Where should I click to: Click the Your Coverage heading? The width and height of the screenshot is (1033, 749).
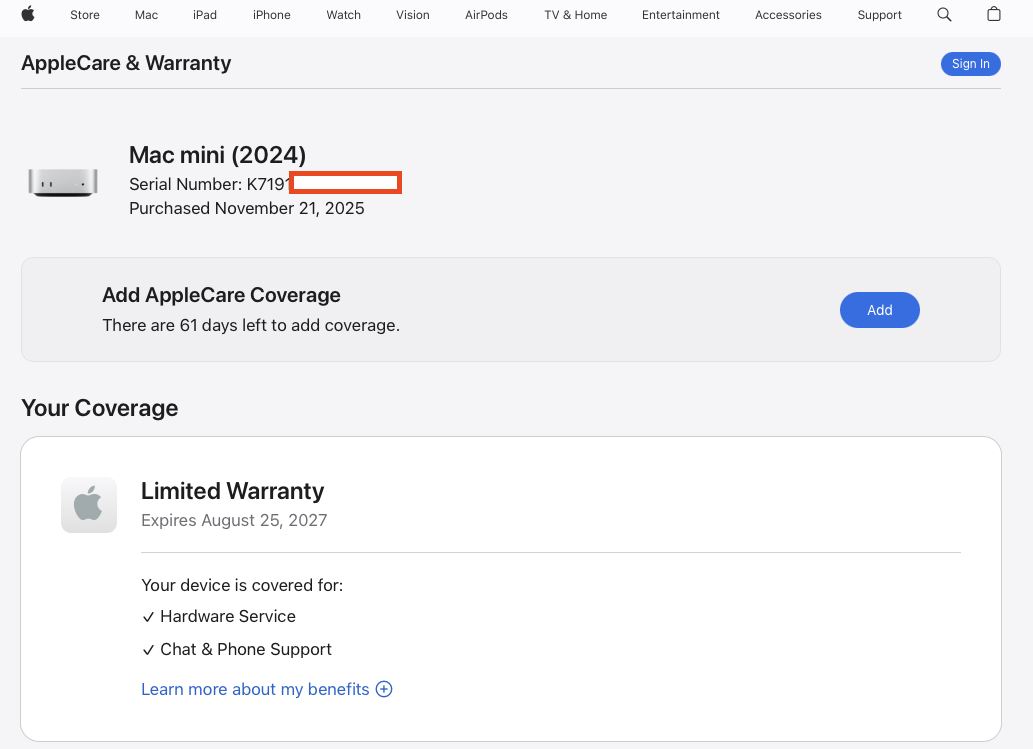(99, 408)
